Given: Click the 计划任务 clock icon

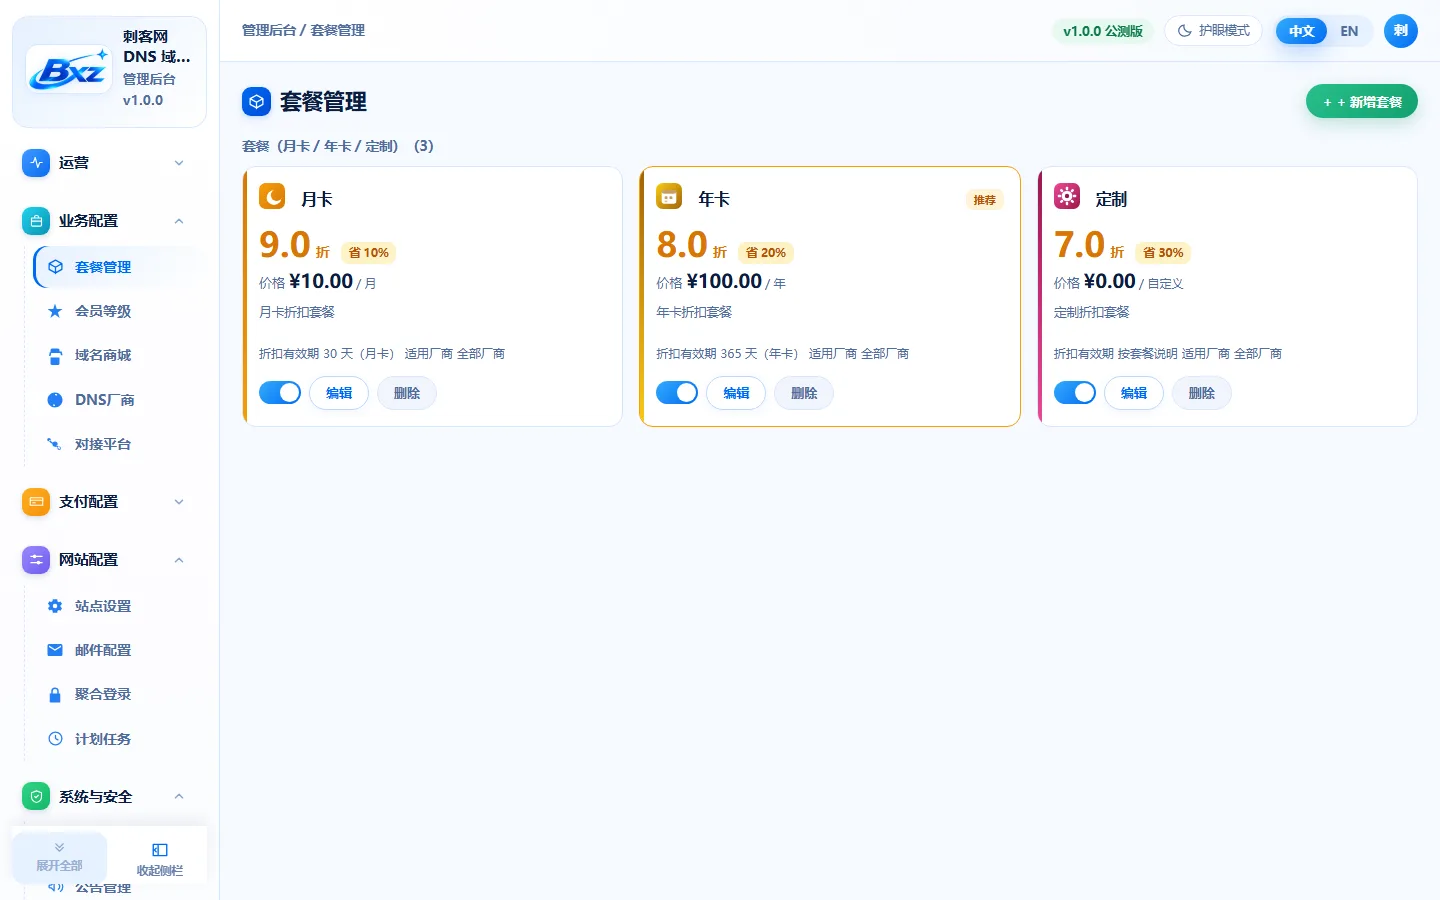Looking at the screenshot, I should (x=55, y=739).
